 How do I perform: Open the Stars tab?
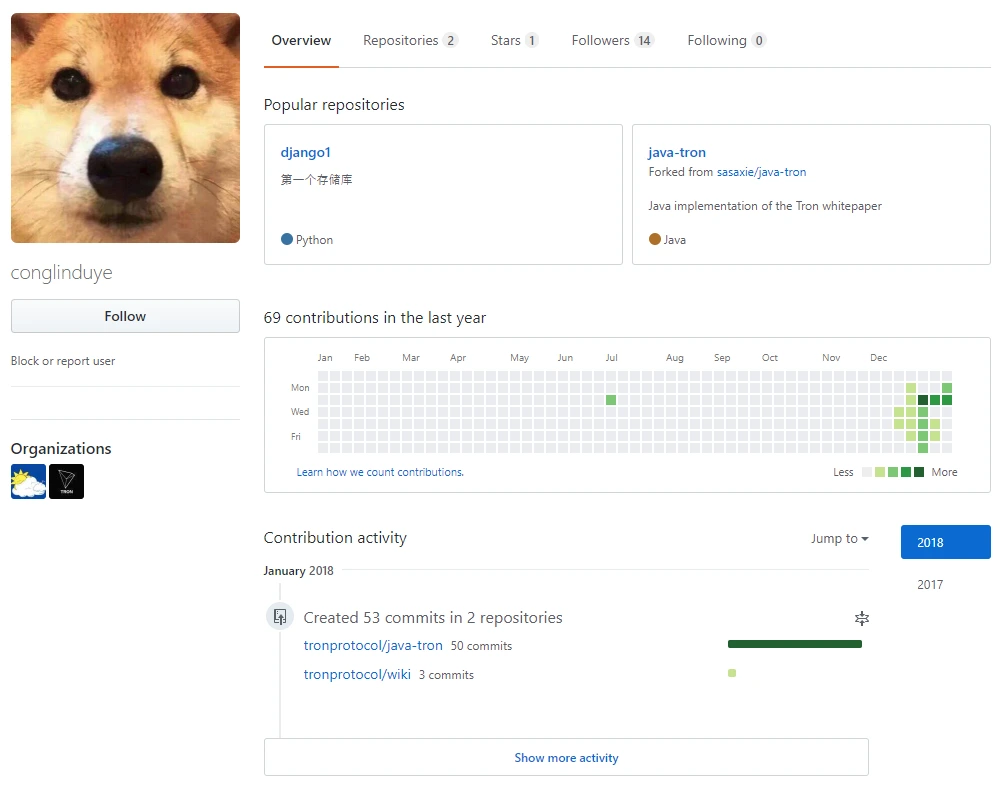point(515,40)
